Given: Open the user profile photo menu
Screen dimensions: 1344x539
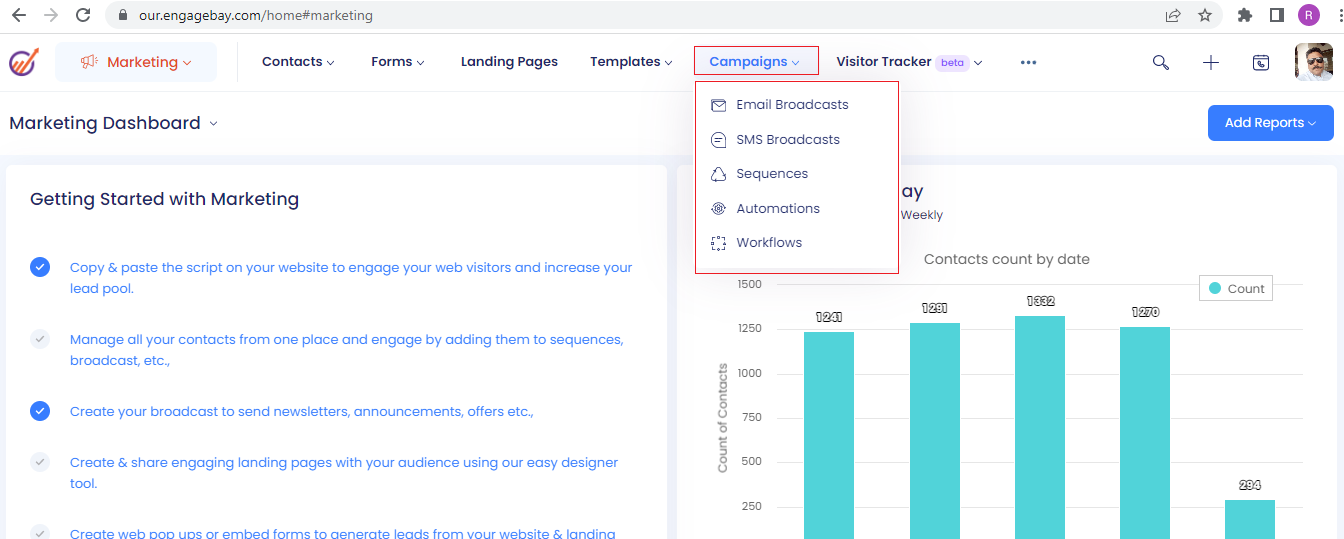Looking at the screenshot, I should (1314, 62).
